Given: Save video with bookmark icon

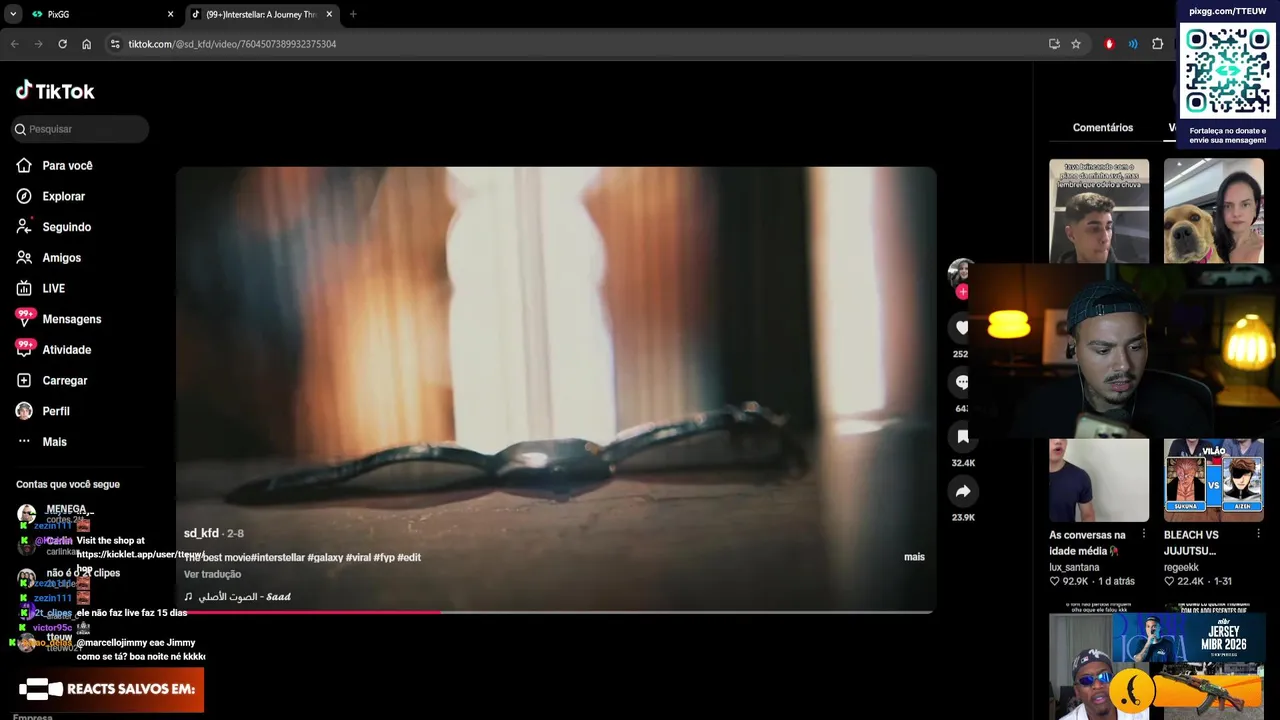Looking at the screenshot, I should pos(961,436).
